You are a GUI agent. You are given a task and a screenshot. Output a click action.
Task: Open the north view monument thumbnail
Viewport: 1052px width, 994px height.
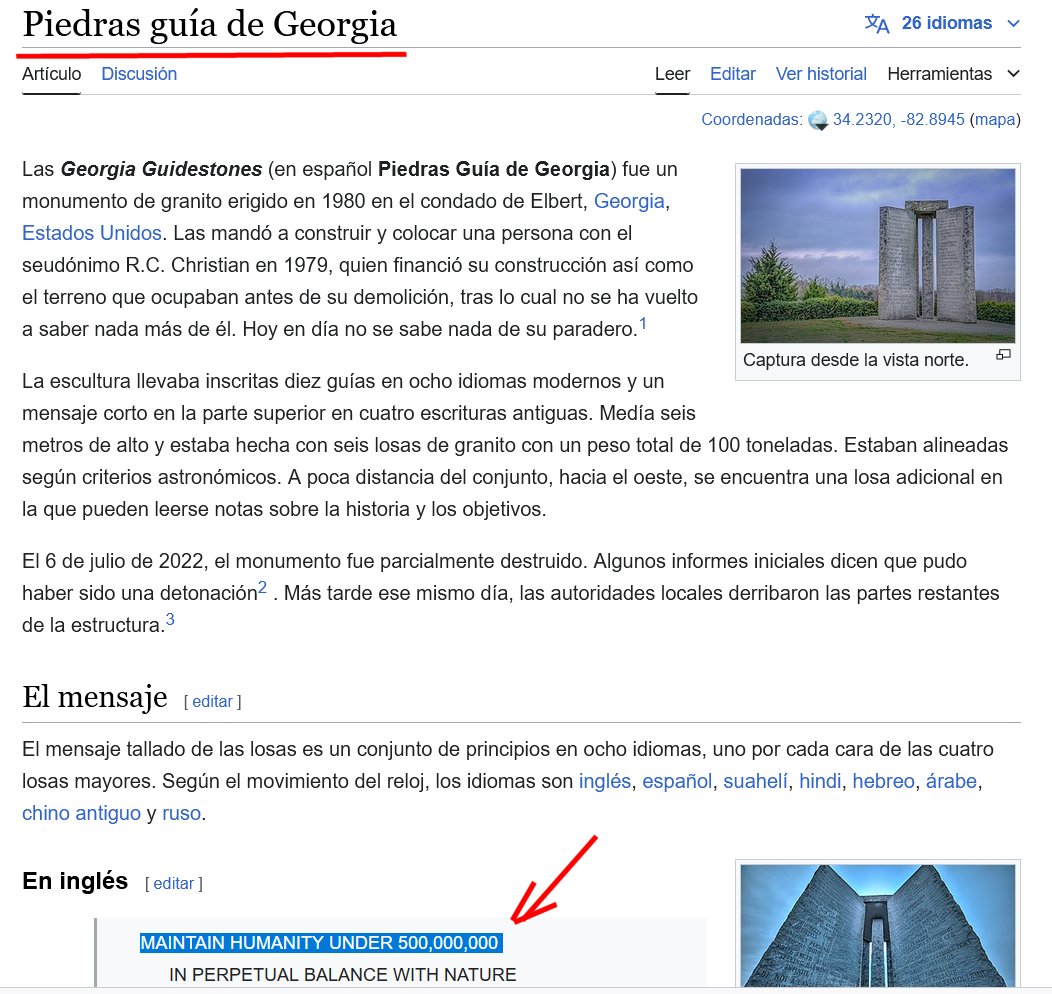coord(877,256)
